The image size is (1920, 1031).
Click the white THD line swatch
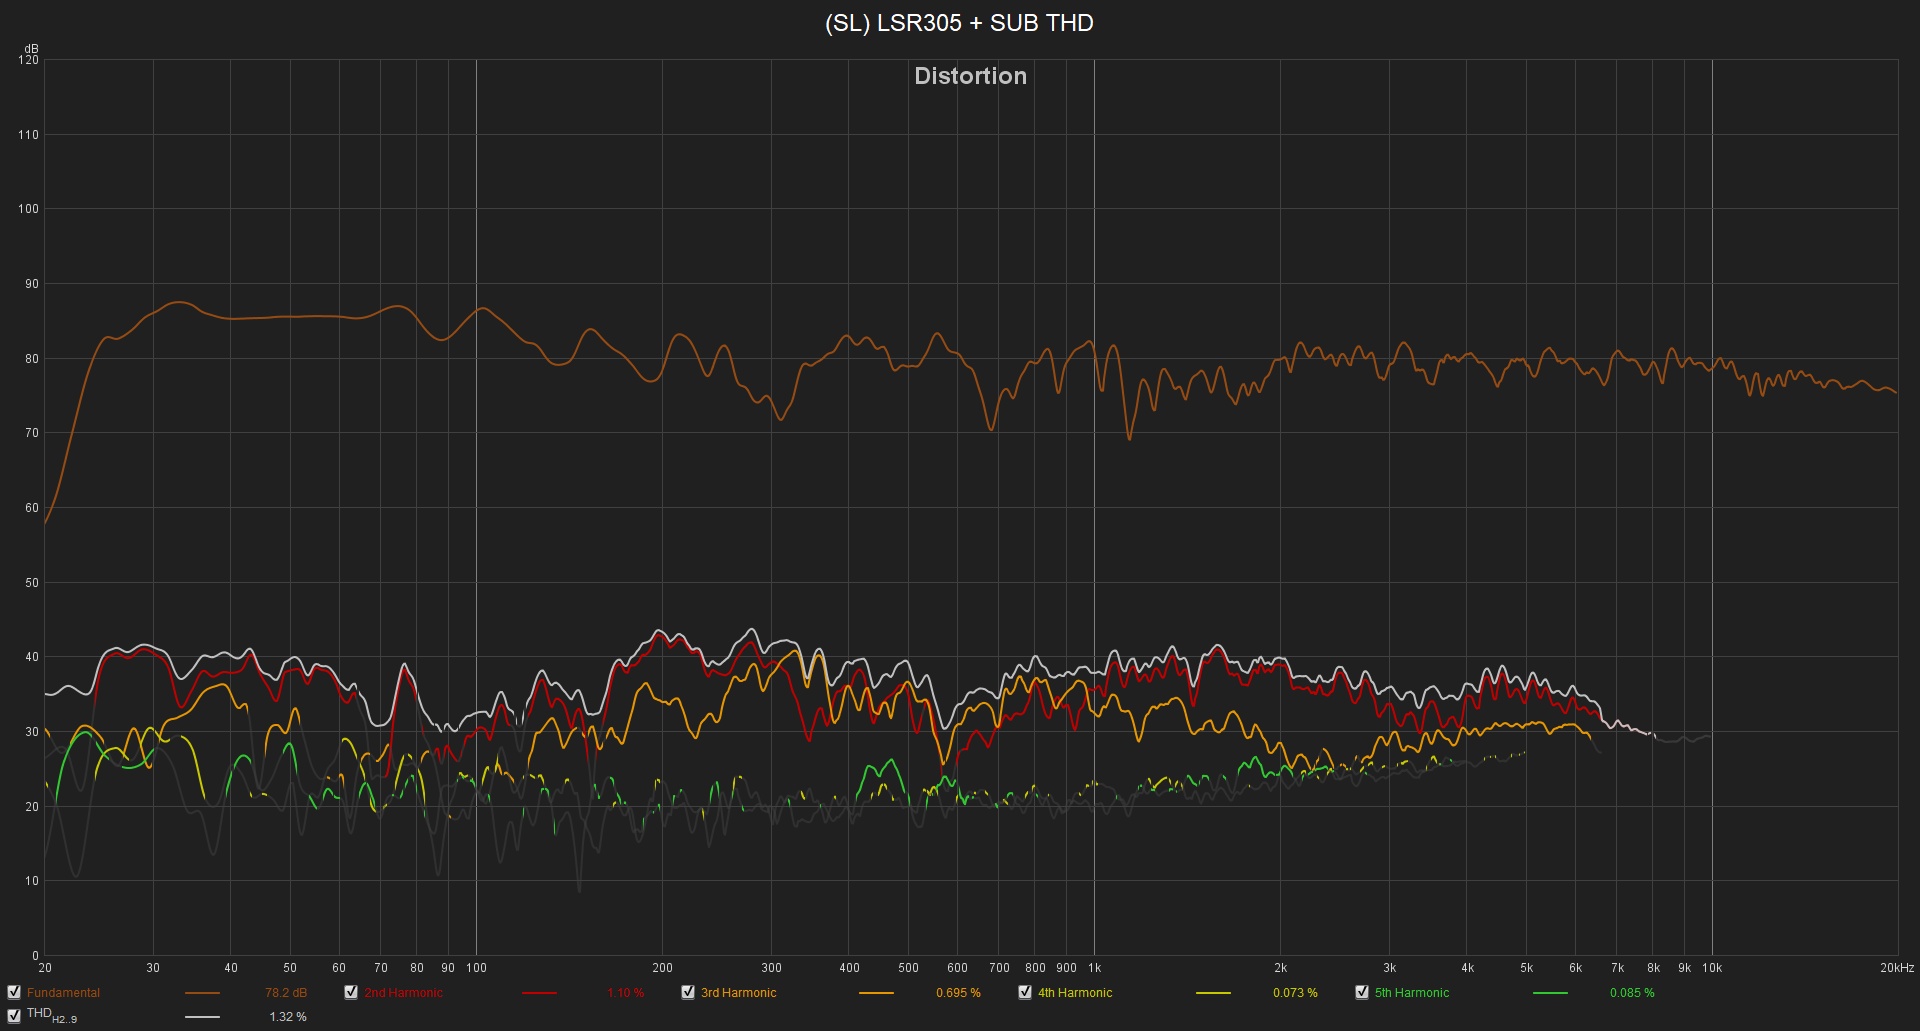pyautogui.click(x=203, y=1017)
